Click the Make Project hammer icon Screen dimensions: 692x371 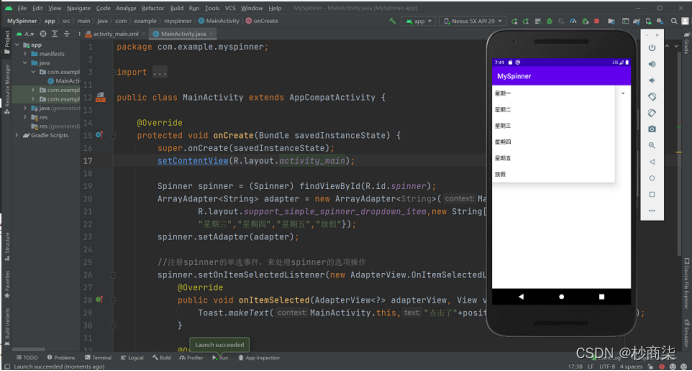(392, 21)
